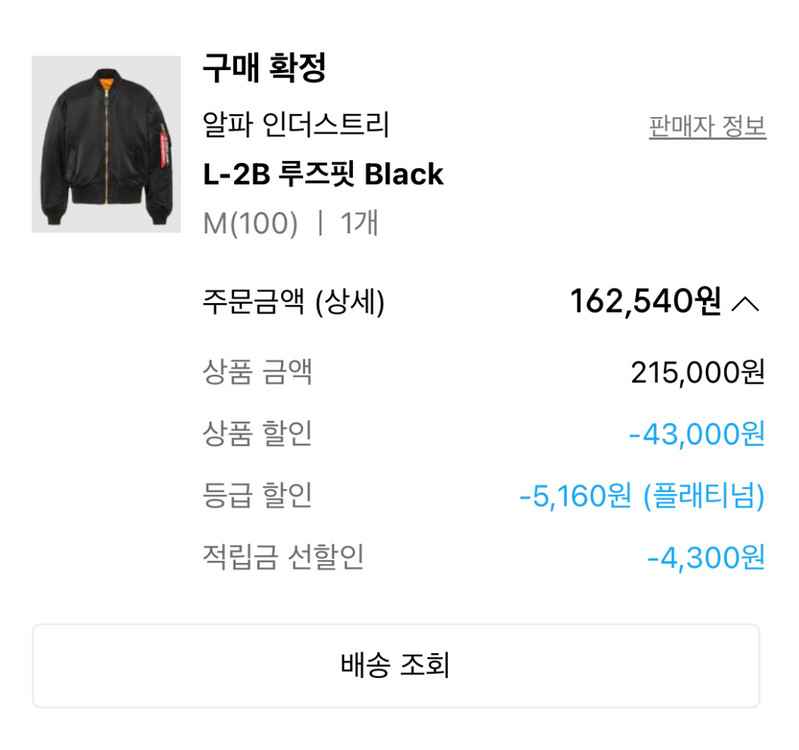Select the 215,000원 product price
The image size is (799, 750).
(698, 372)
